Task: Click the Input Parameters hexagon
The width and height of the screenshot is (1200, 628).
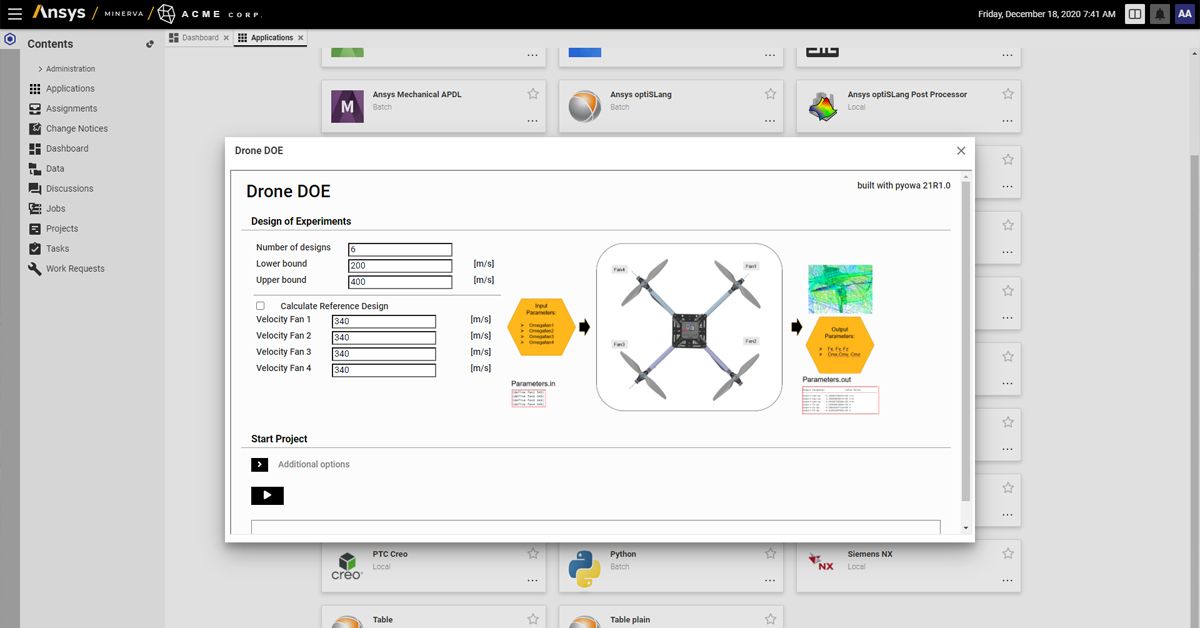Action: click(541, 325)
